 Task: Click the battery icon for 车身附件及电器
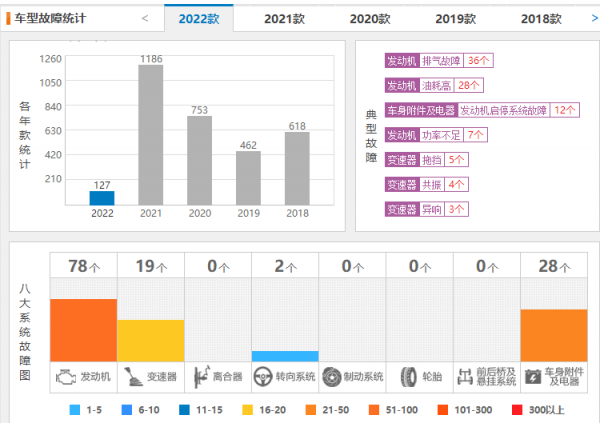(533, 377)
